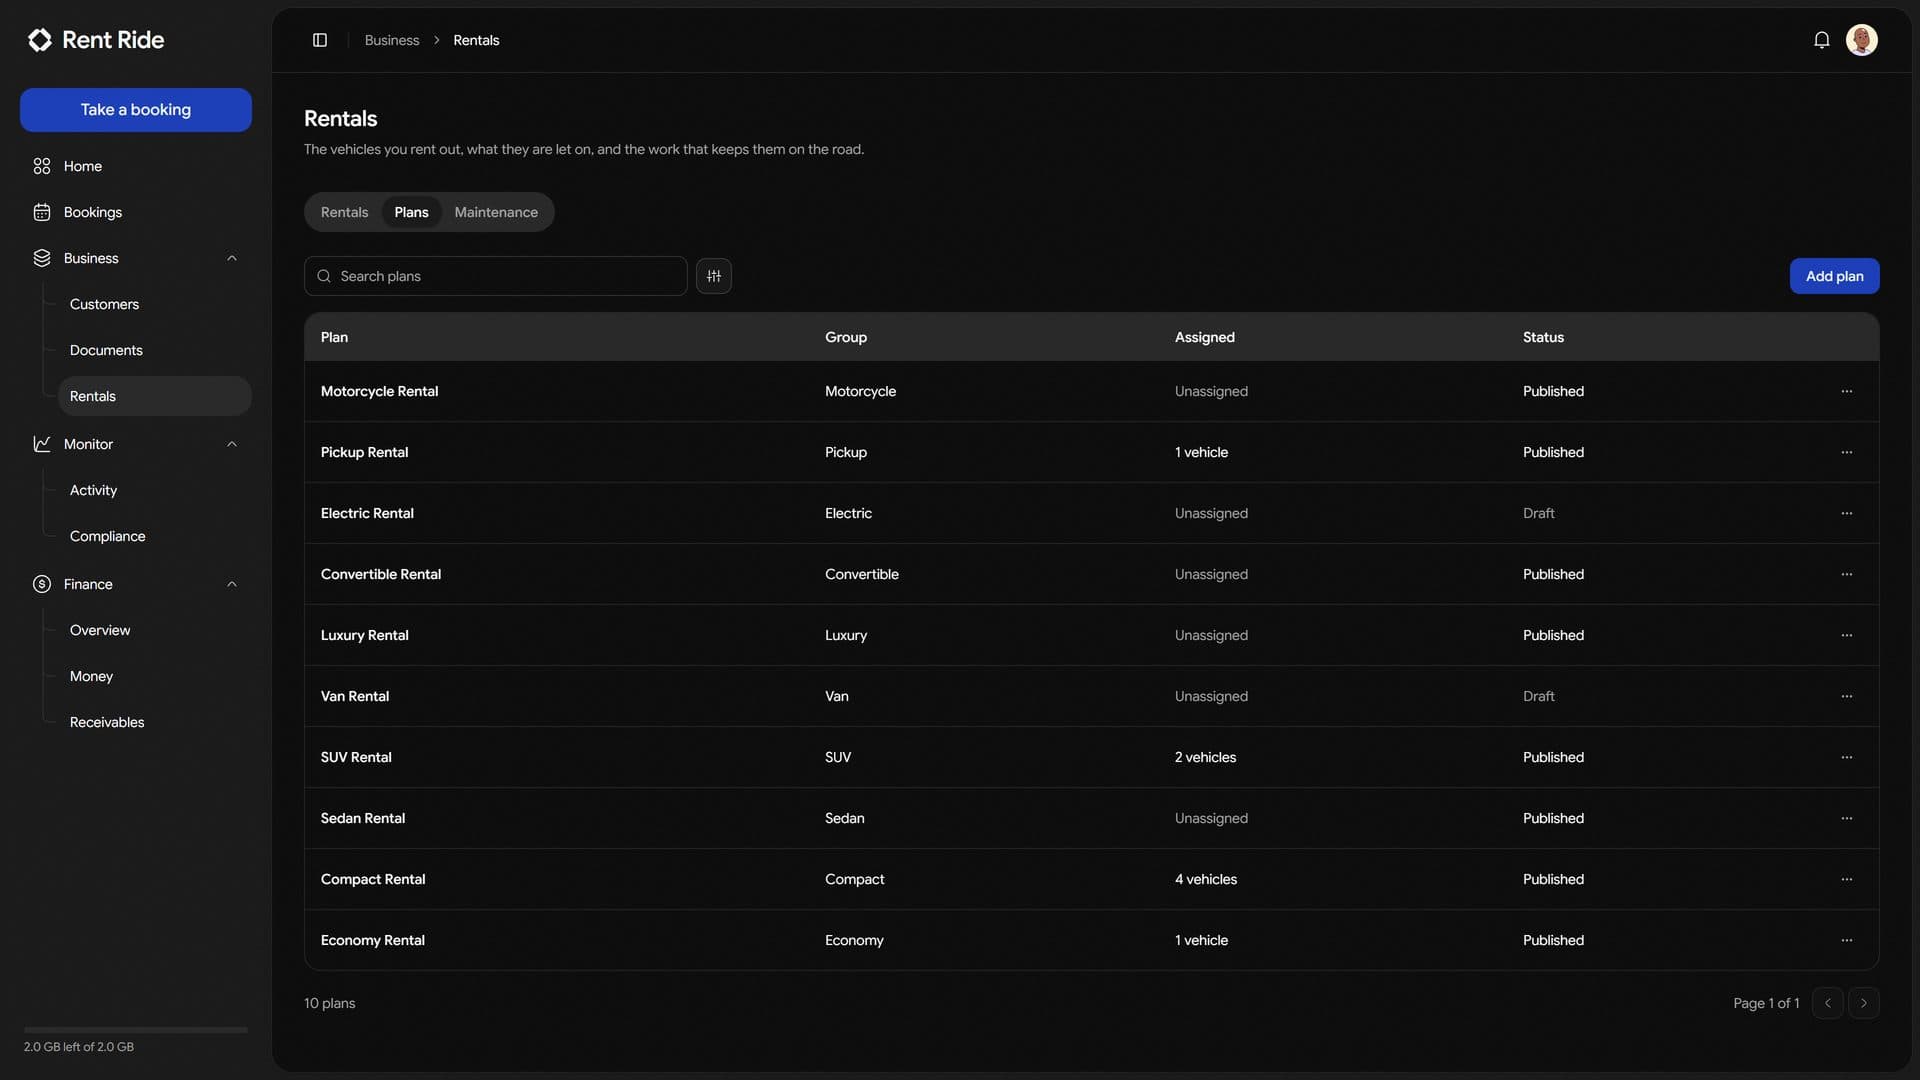
Task: Collapse the Finance sidebar section
Action: [x=232, y=584]
